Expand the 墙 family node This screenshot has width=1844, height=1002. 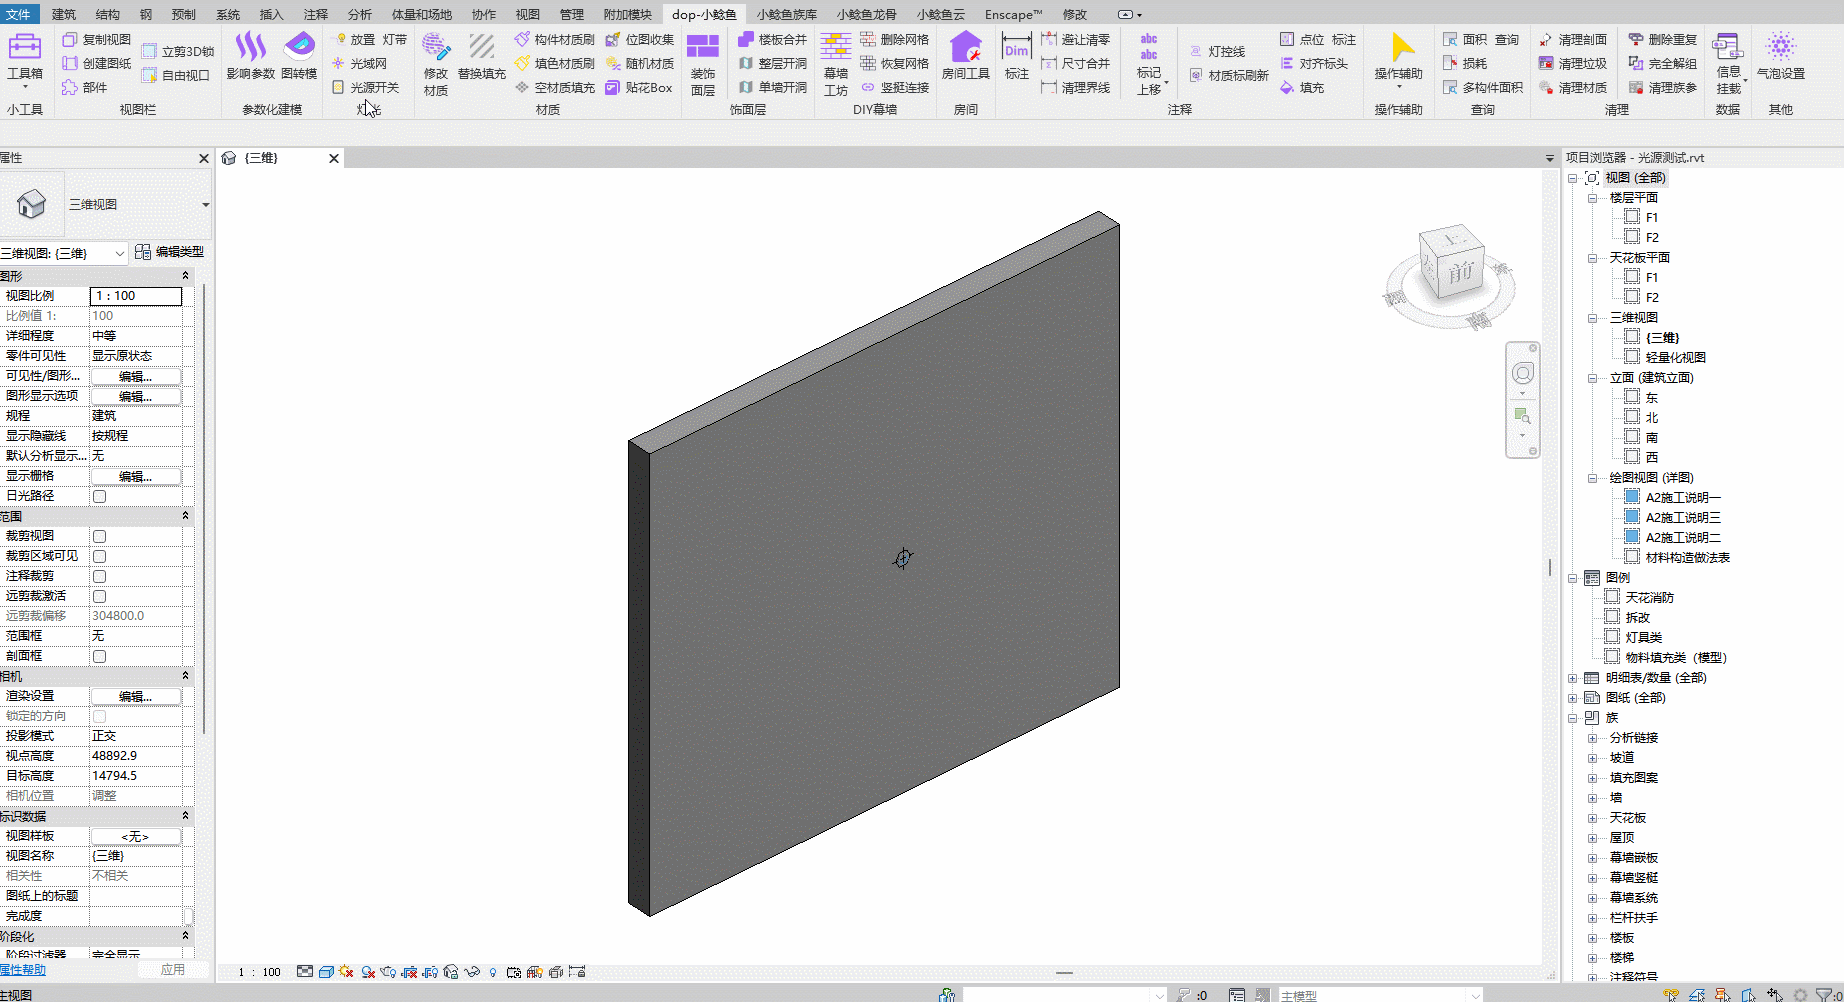click(1592, 798)
